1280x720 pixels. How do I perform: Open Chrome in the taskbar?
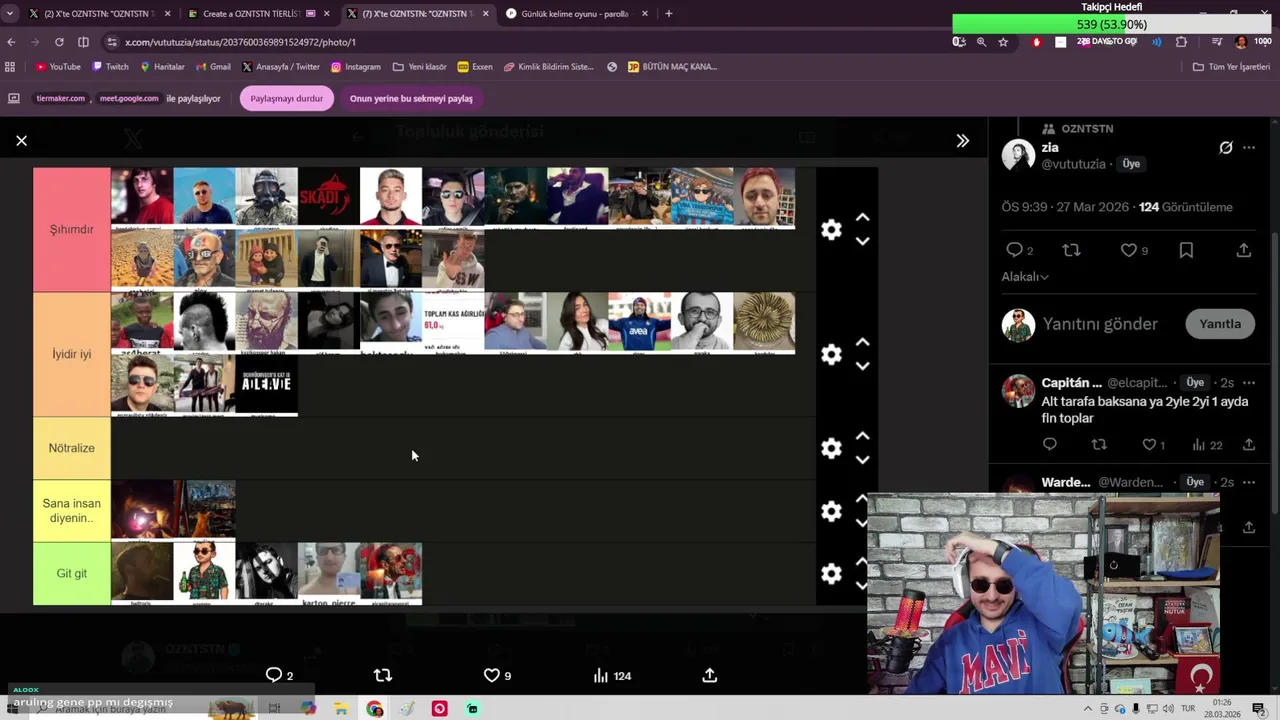[374, 709]
